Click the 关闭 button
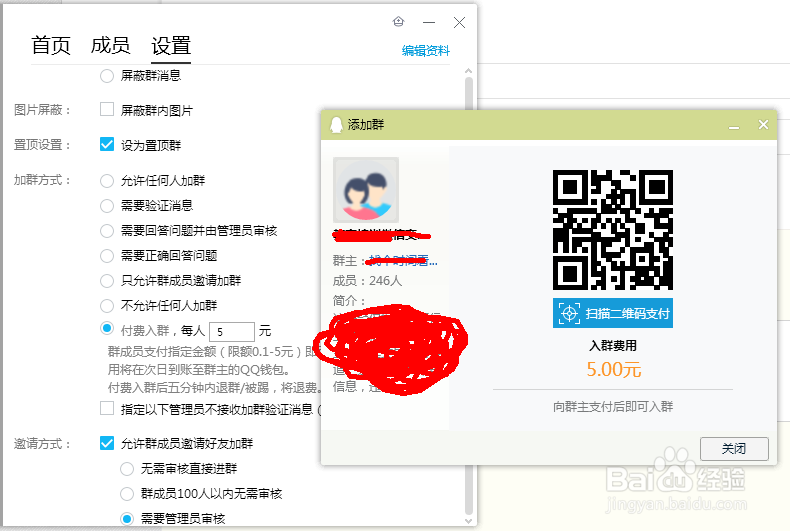The height and width of the screenshot is (531, 790). 734,448
